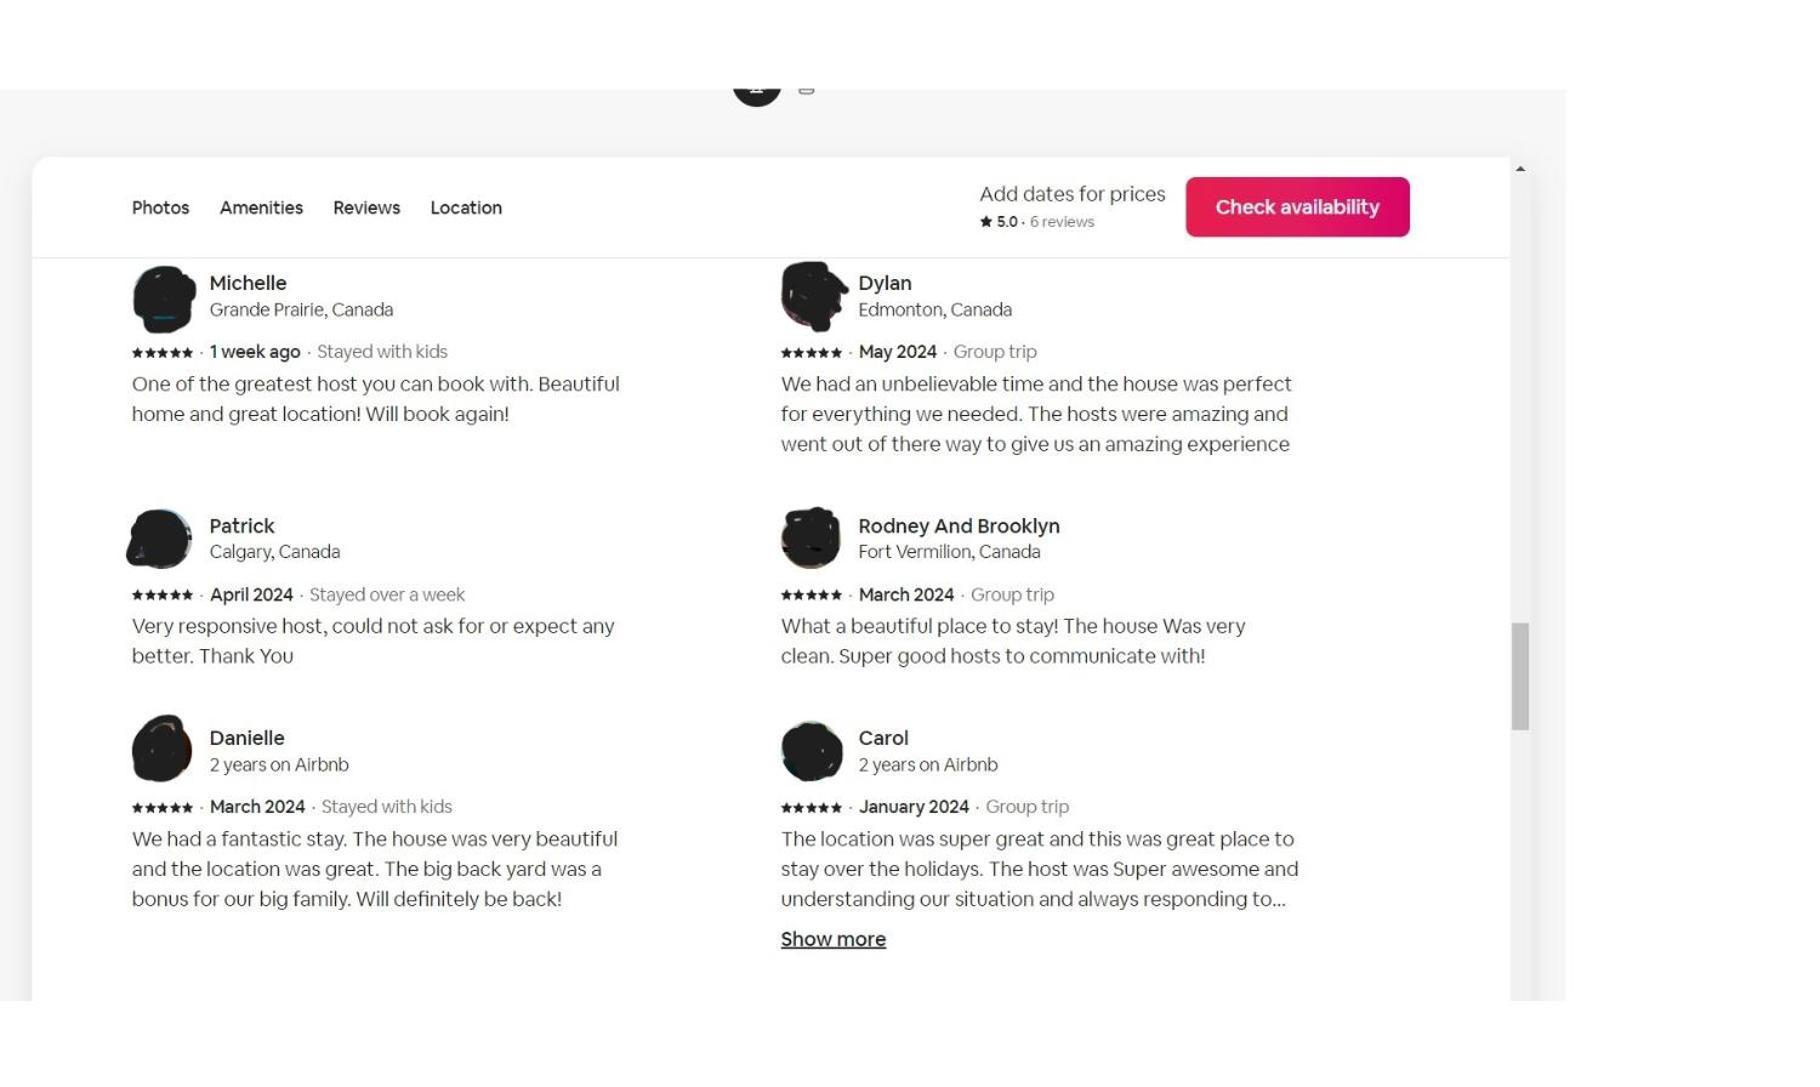Select reviewer name Michelle
This screenshot has height=1087, width=1820.
coord(248,283)
